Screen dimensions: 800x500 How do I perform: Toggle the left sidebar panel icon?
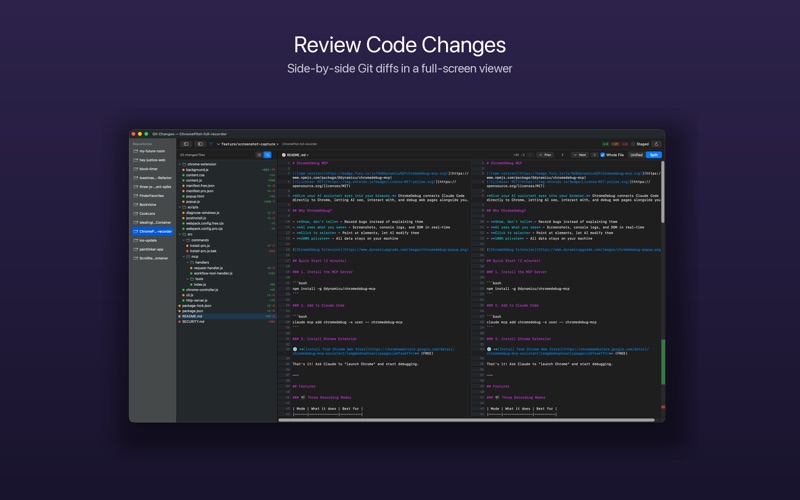click(186, 144)
